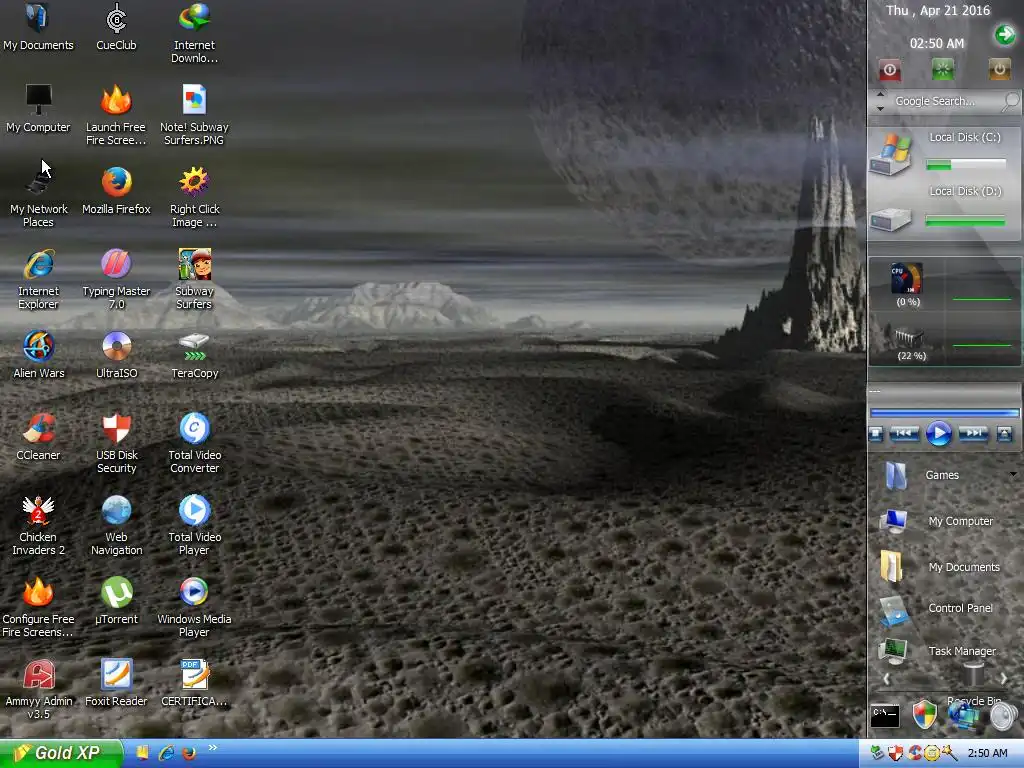Select the Windows Media Player desktop icon
The width and height of the screenshot is (1024, 768).
(194, 607)
